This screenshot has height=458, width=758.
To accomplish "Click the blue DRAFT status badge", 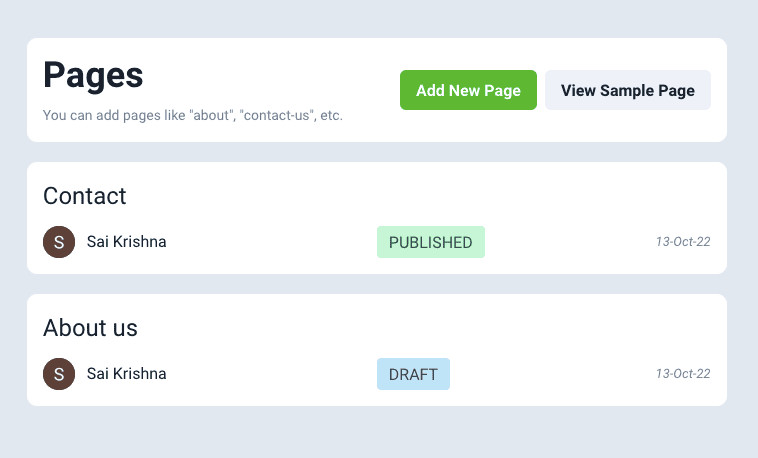I will tap(413, 374).
